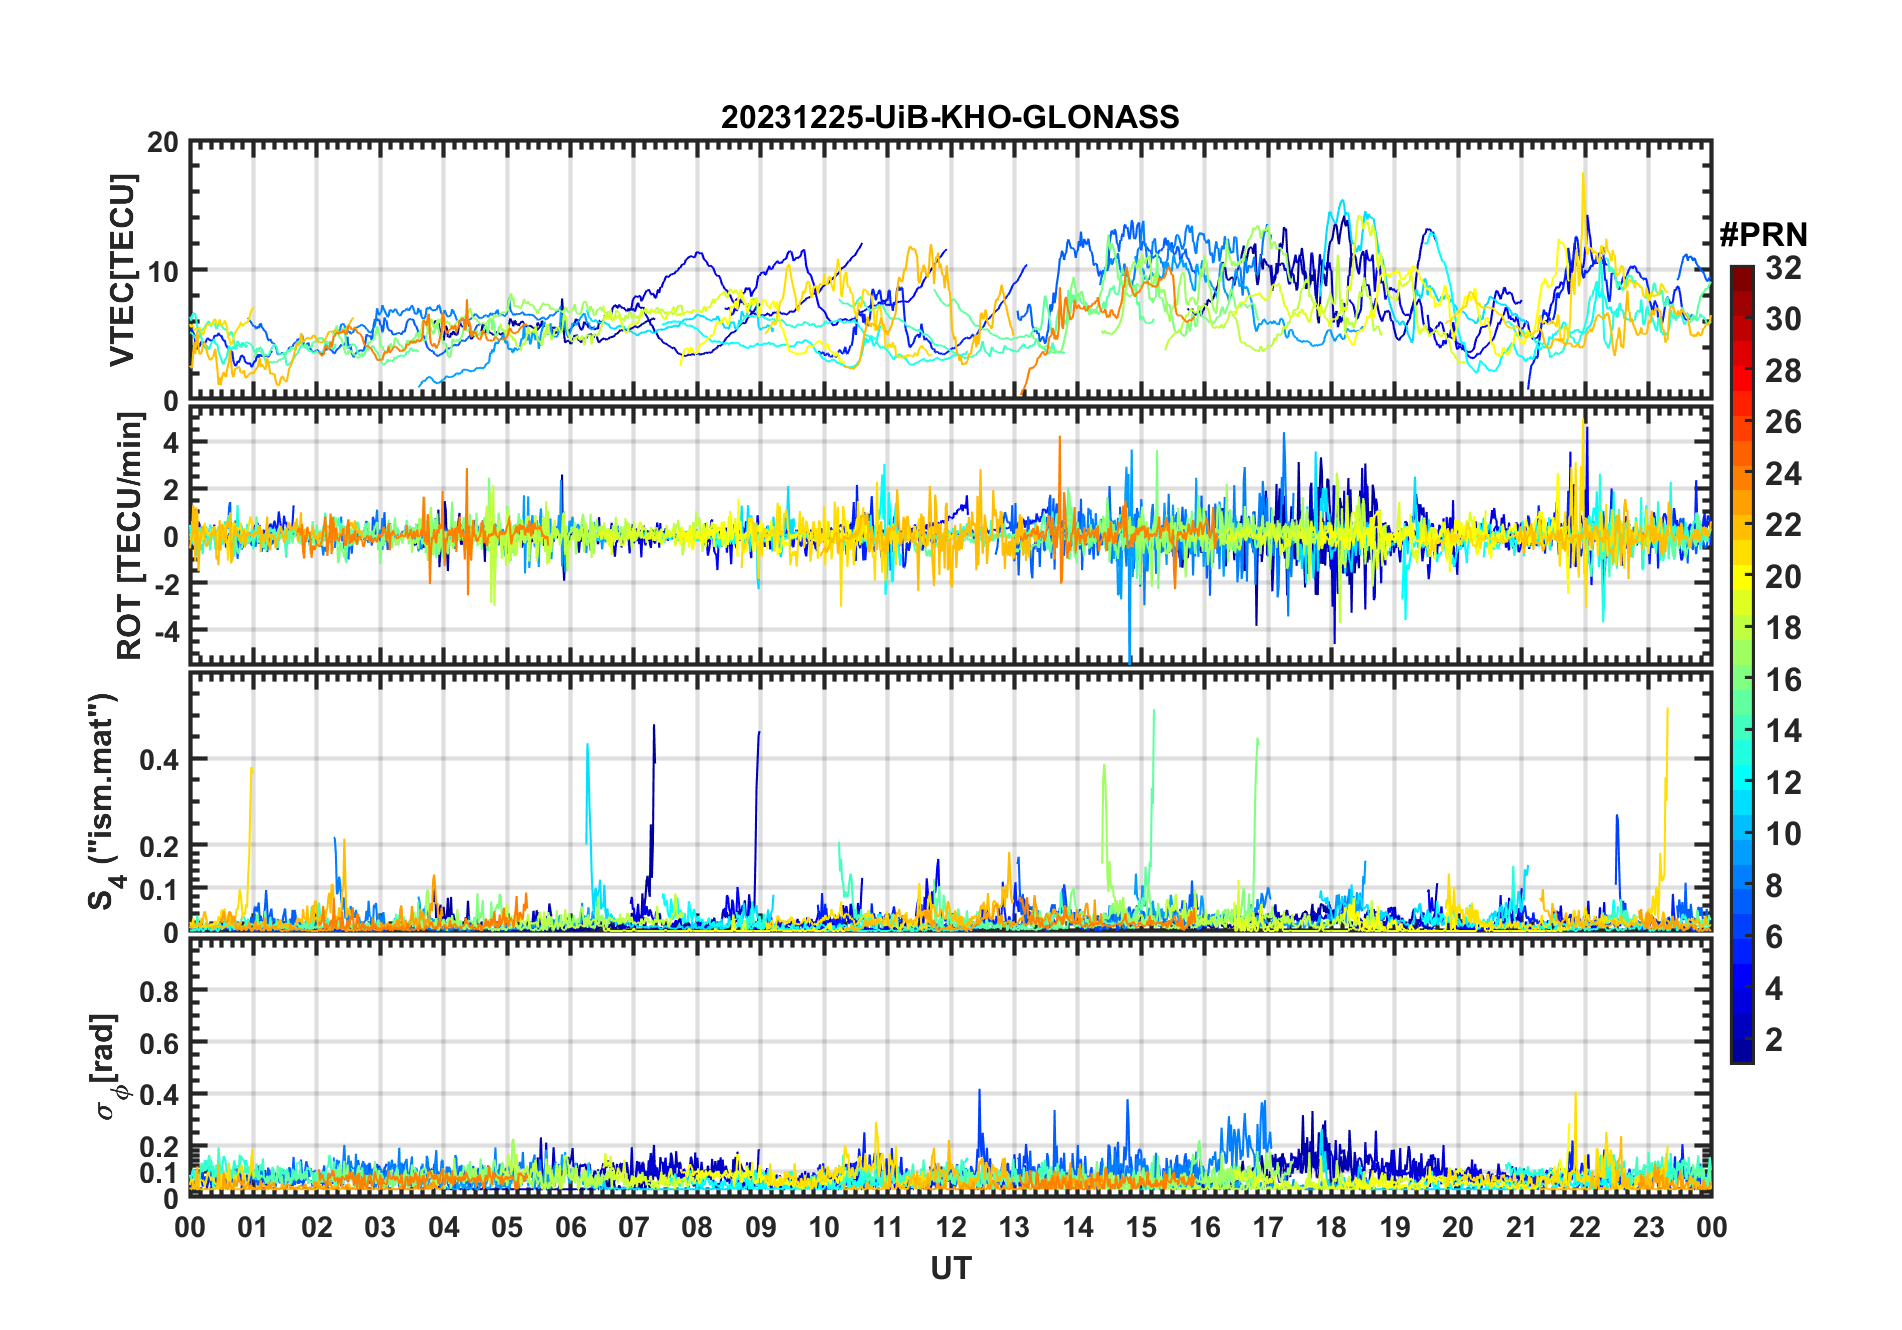Click colorbar tick label "32"
1902x1330 pixels.
coord(1783,268)
